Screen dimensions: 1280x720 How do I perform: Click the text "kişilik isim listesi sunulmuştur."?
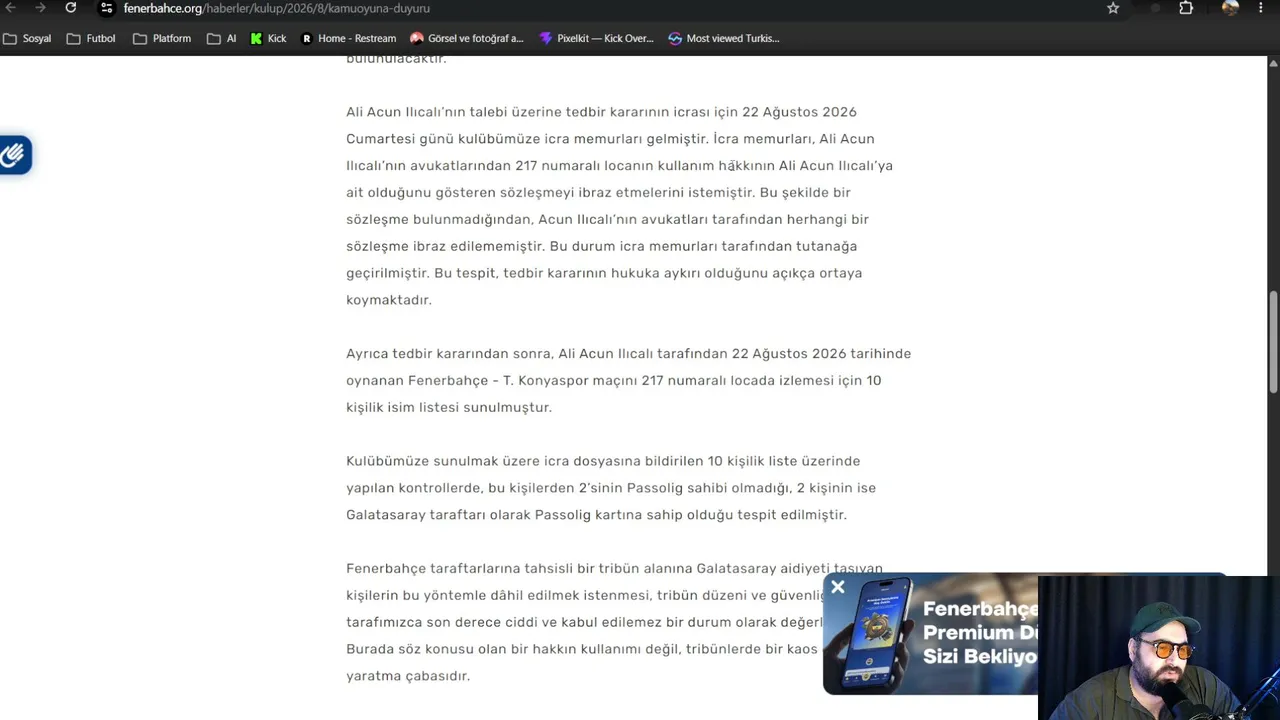point(449,408)
